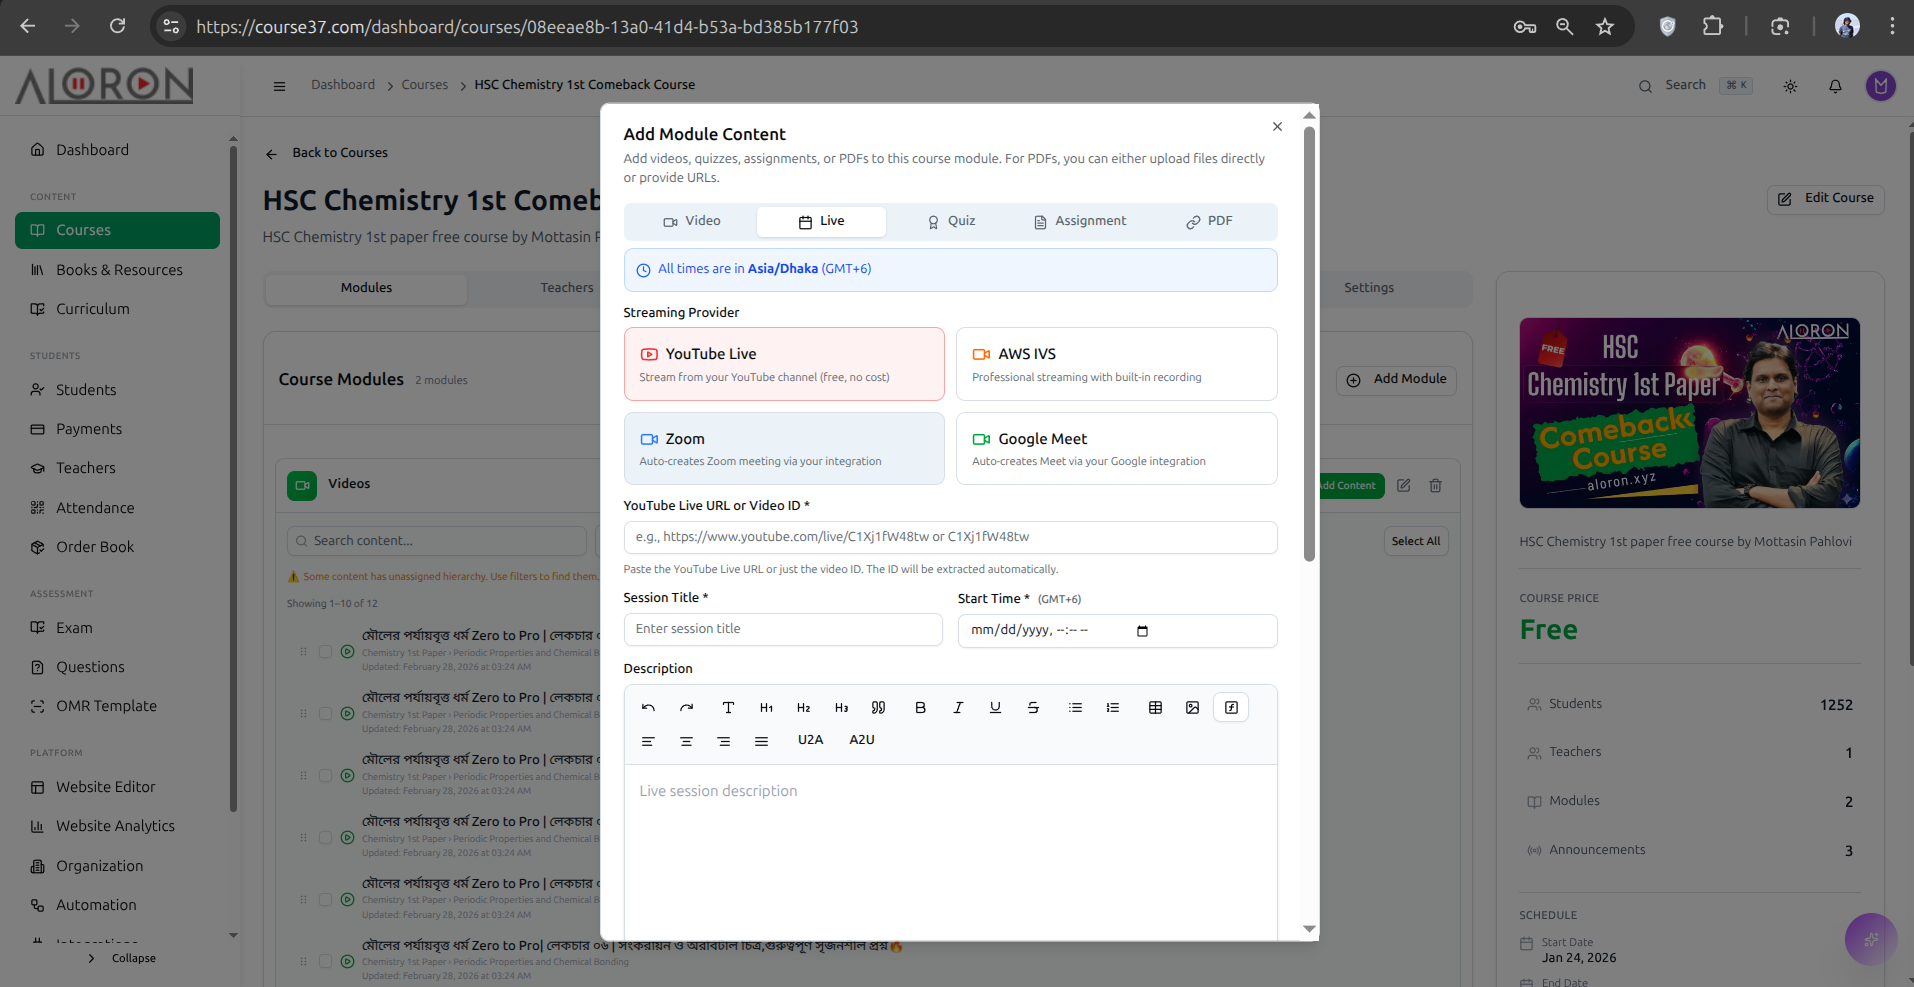Insert a bulleted list
Image resolution: width=1914 pixels, height=987 pixels.
[1075, 708]
